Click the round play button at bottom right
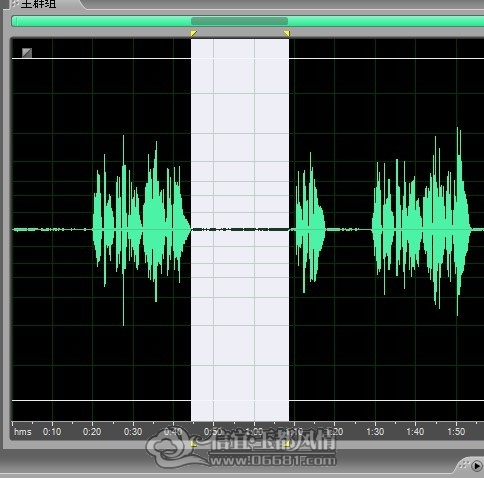 pyautogui.click(x=477, y=465)
